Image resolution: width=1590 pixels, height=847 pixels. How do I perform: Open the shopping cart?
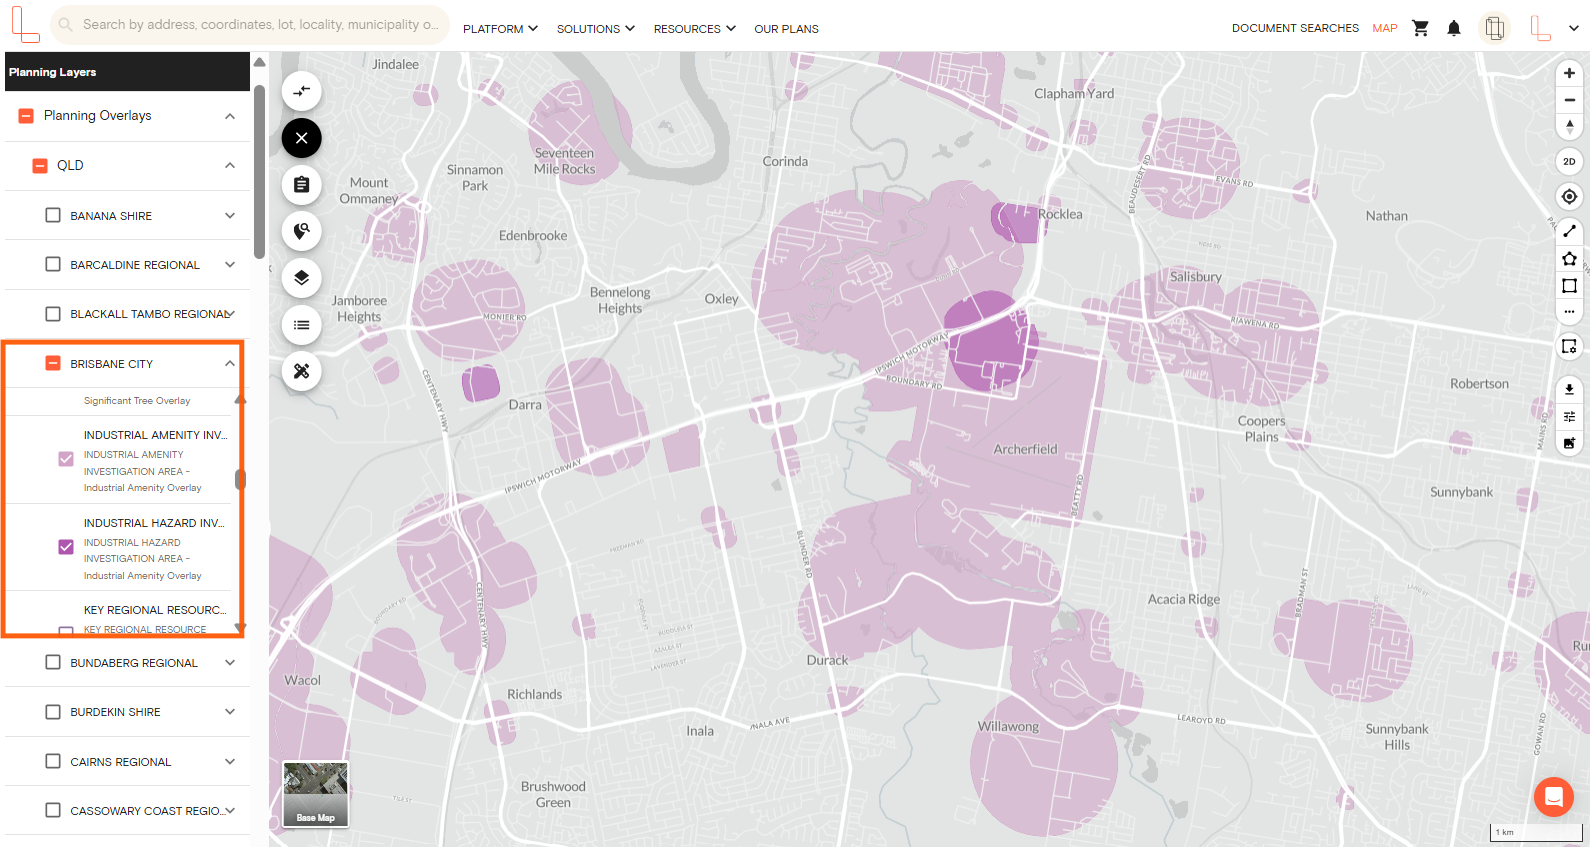[x=1420, y=28]
